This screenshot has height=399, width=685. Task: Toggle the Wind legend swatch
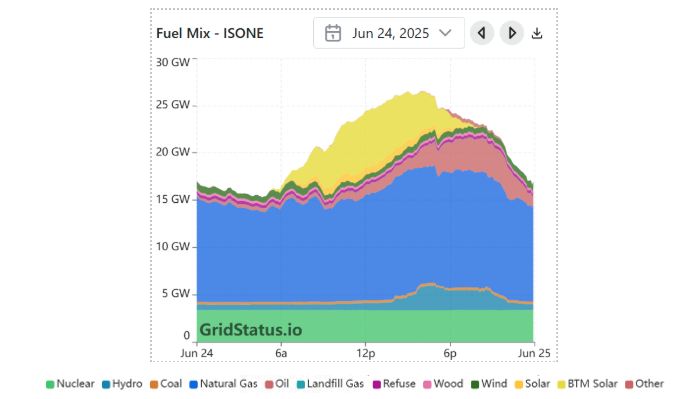(x=475, y=385)
